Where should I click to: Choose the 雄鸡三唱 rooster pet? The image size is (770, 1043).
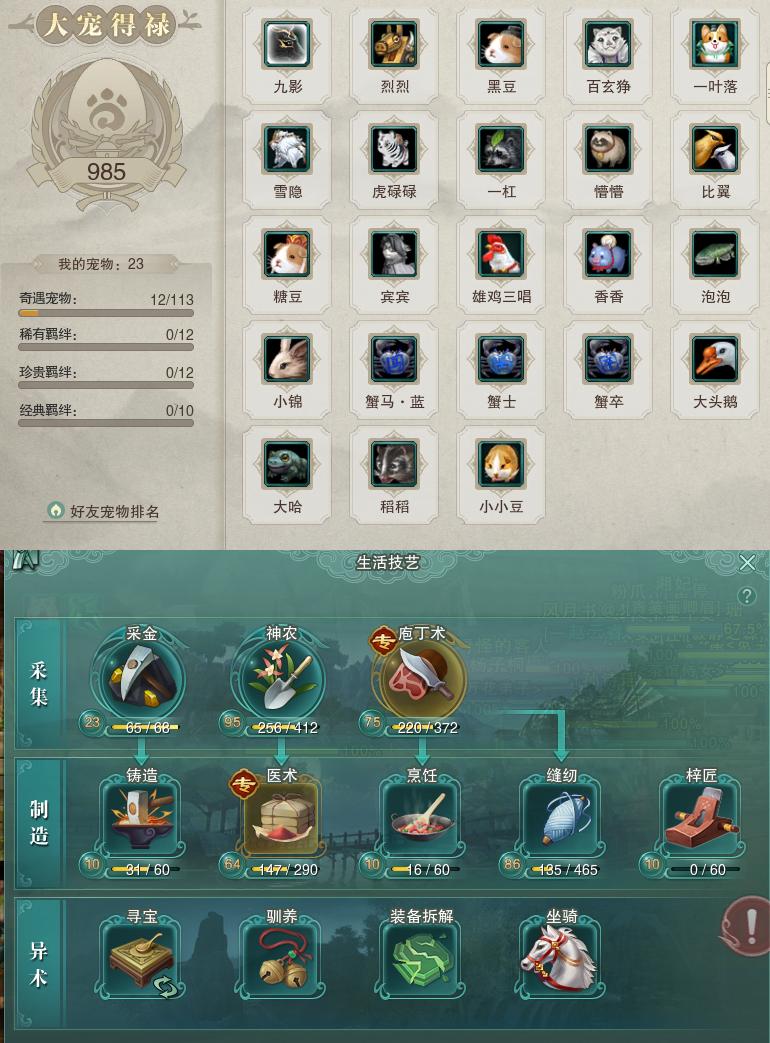501,253
